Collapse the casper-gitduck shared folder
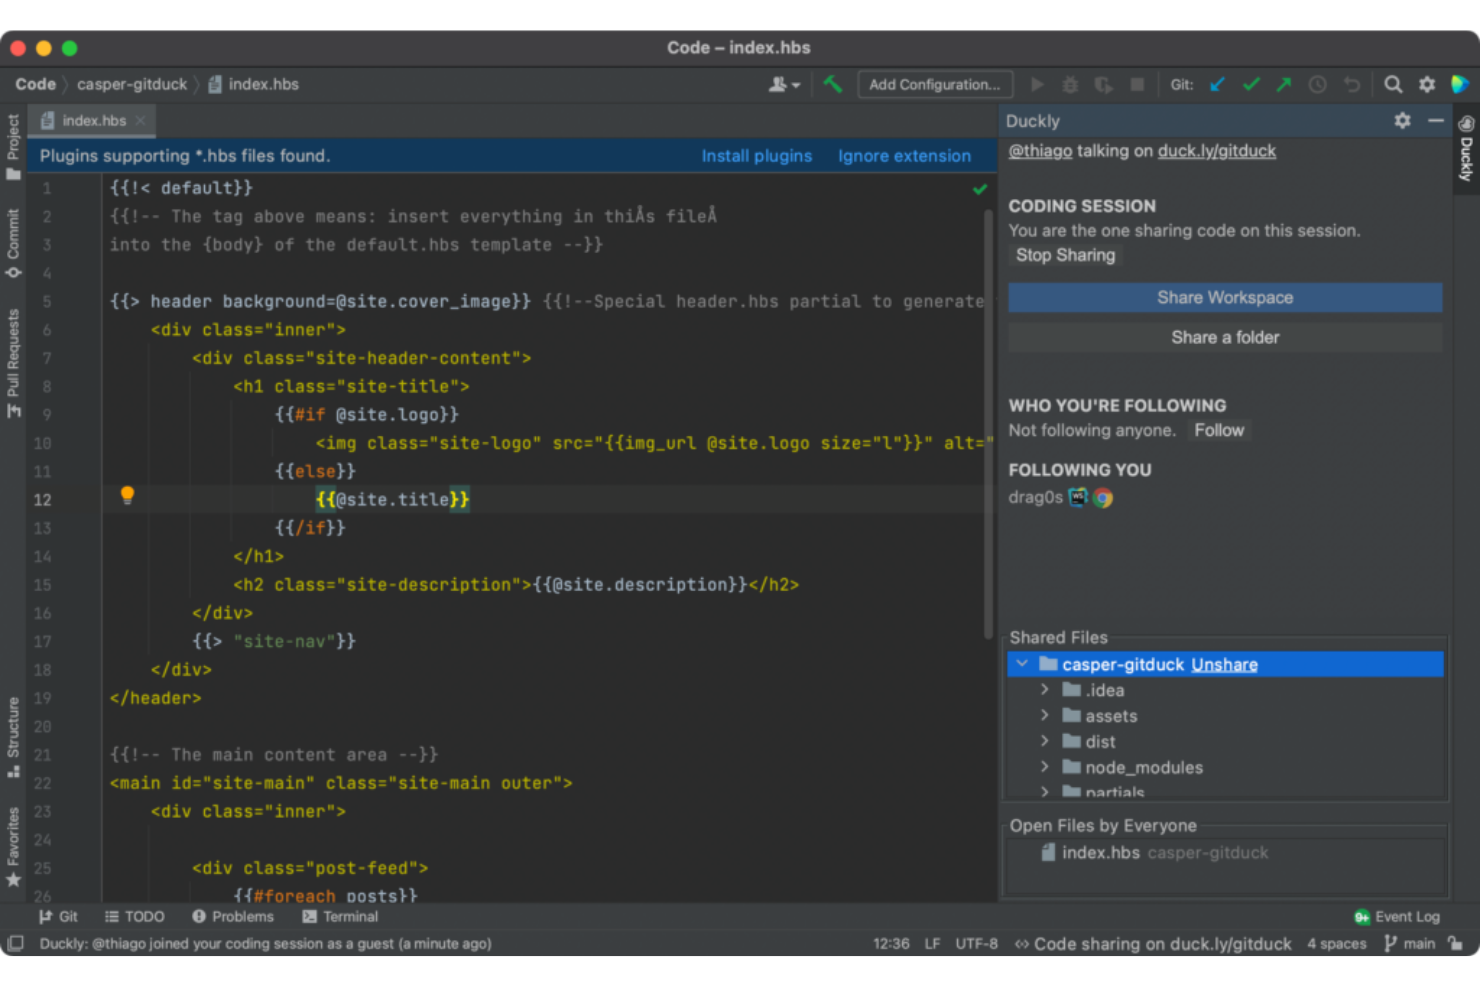This screenshot has width=1480, height=987. [x=1022, y=664]
